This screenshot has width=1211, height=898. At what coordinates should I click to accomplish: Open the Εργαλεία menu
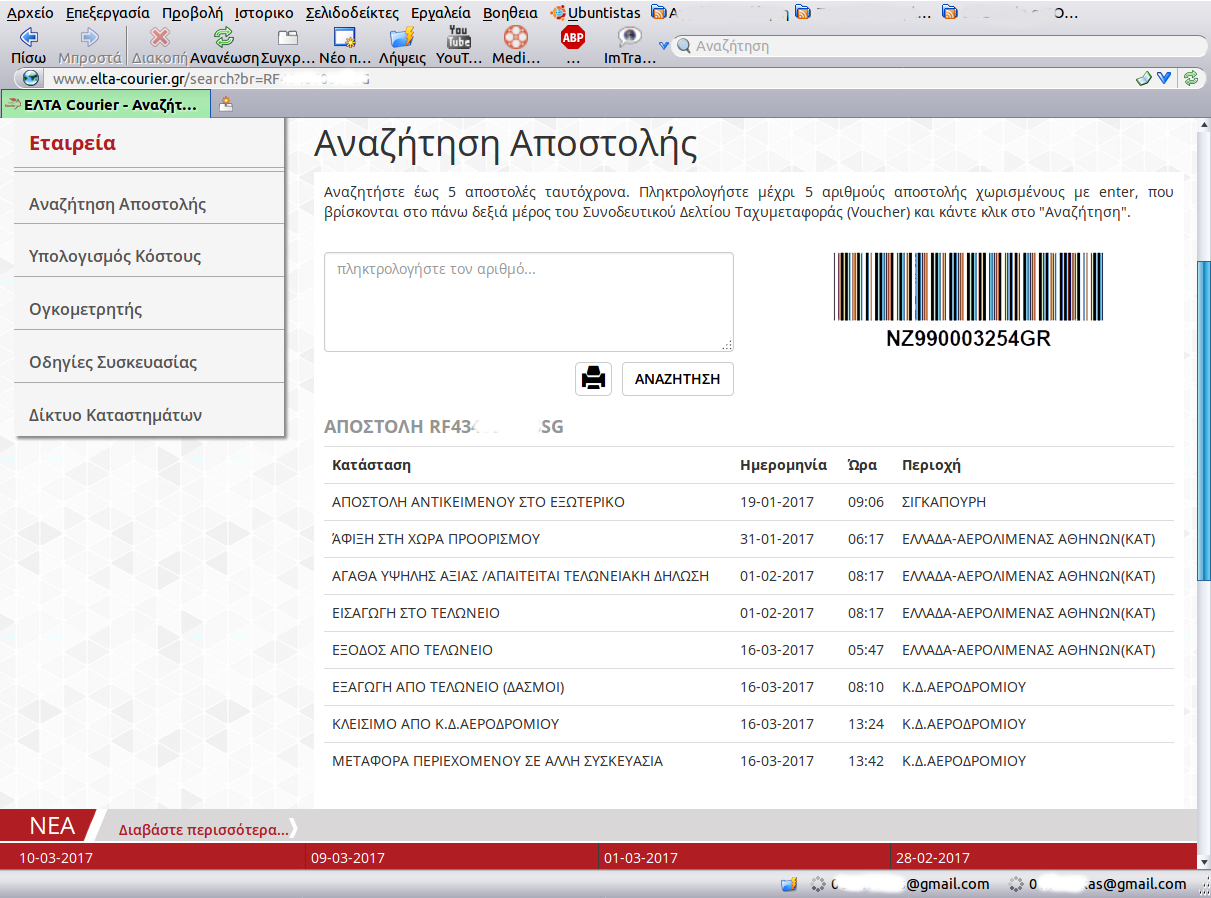point(440,13)
